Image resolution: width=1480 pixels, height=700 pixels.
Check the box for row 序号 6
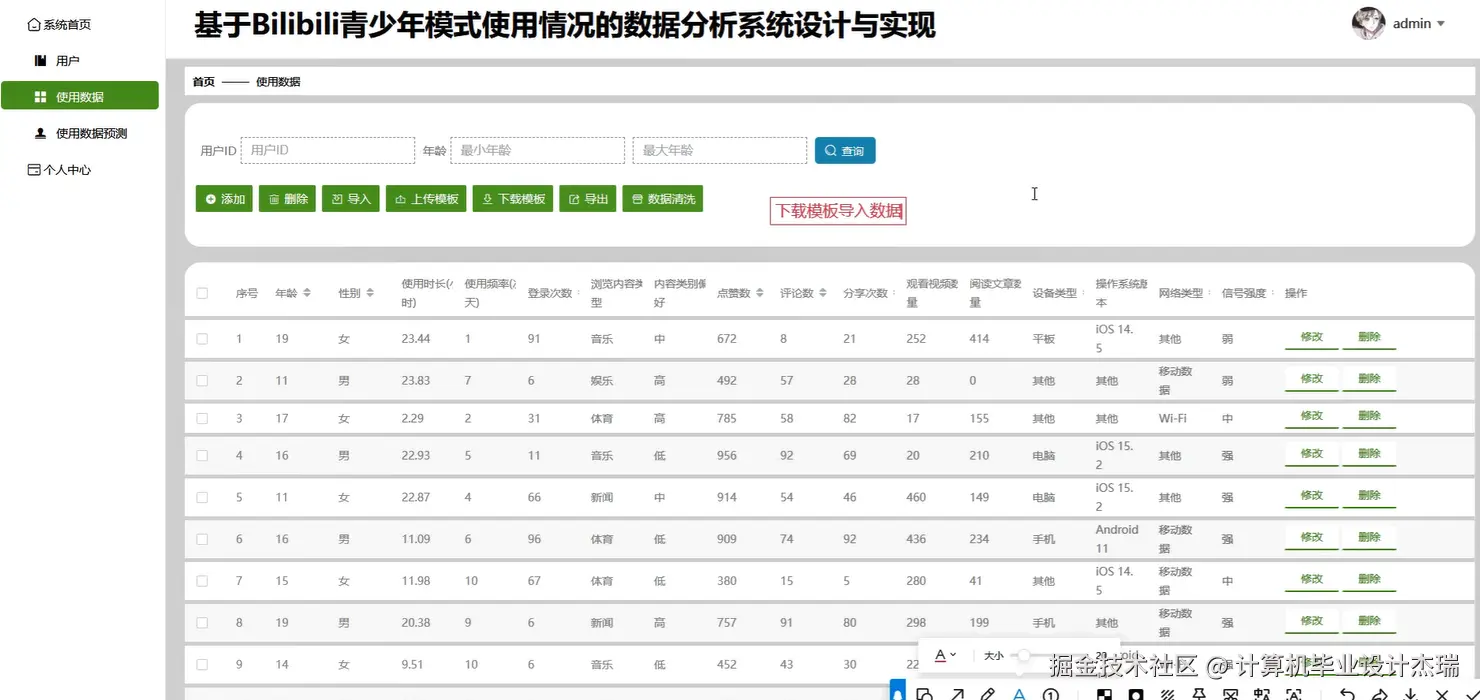click(202, 539)
